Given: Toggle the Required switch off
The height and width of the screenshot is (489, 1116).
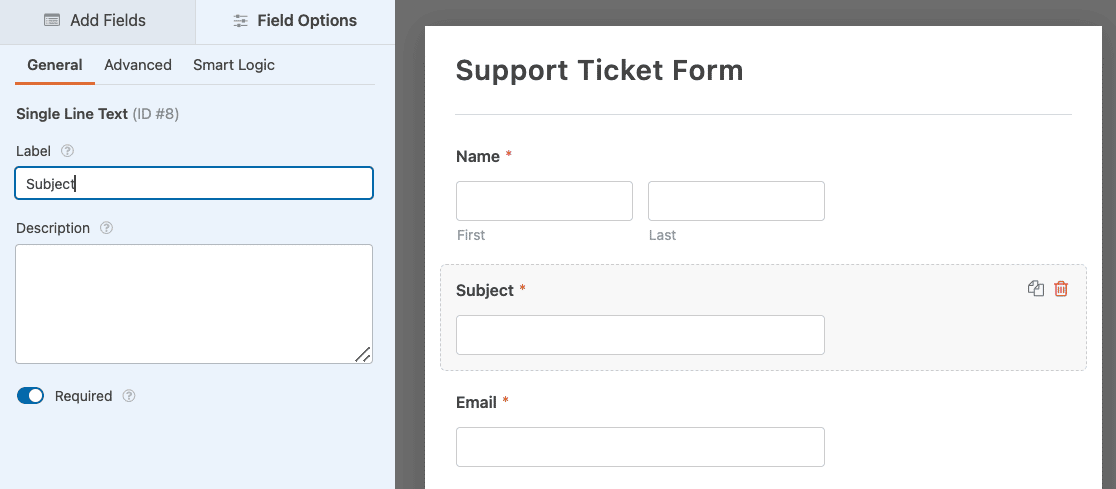Looking at the screenshot, I should (x=31, y=396).
